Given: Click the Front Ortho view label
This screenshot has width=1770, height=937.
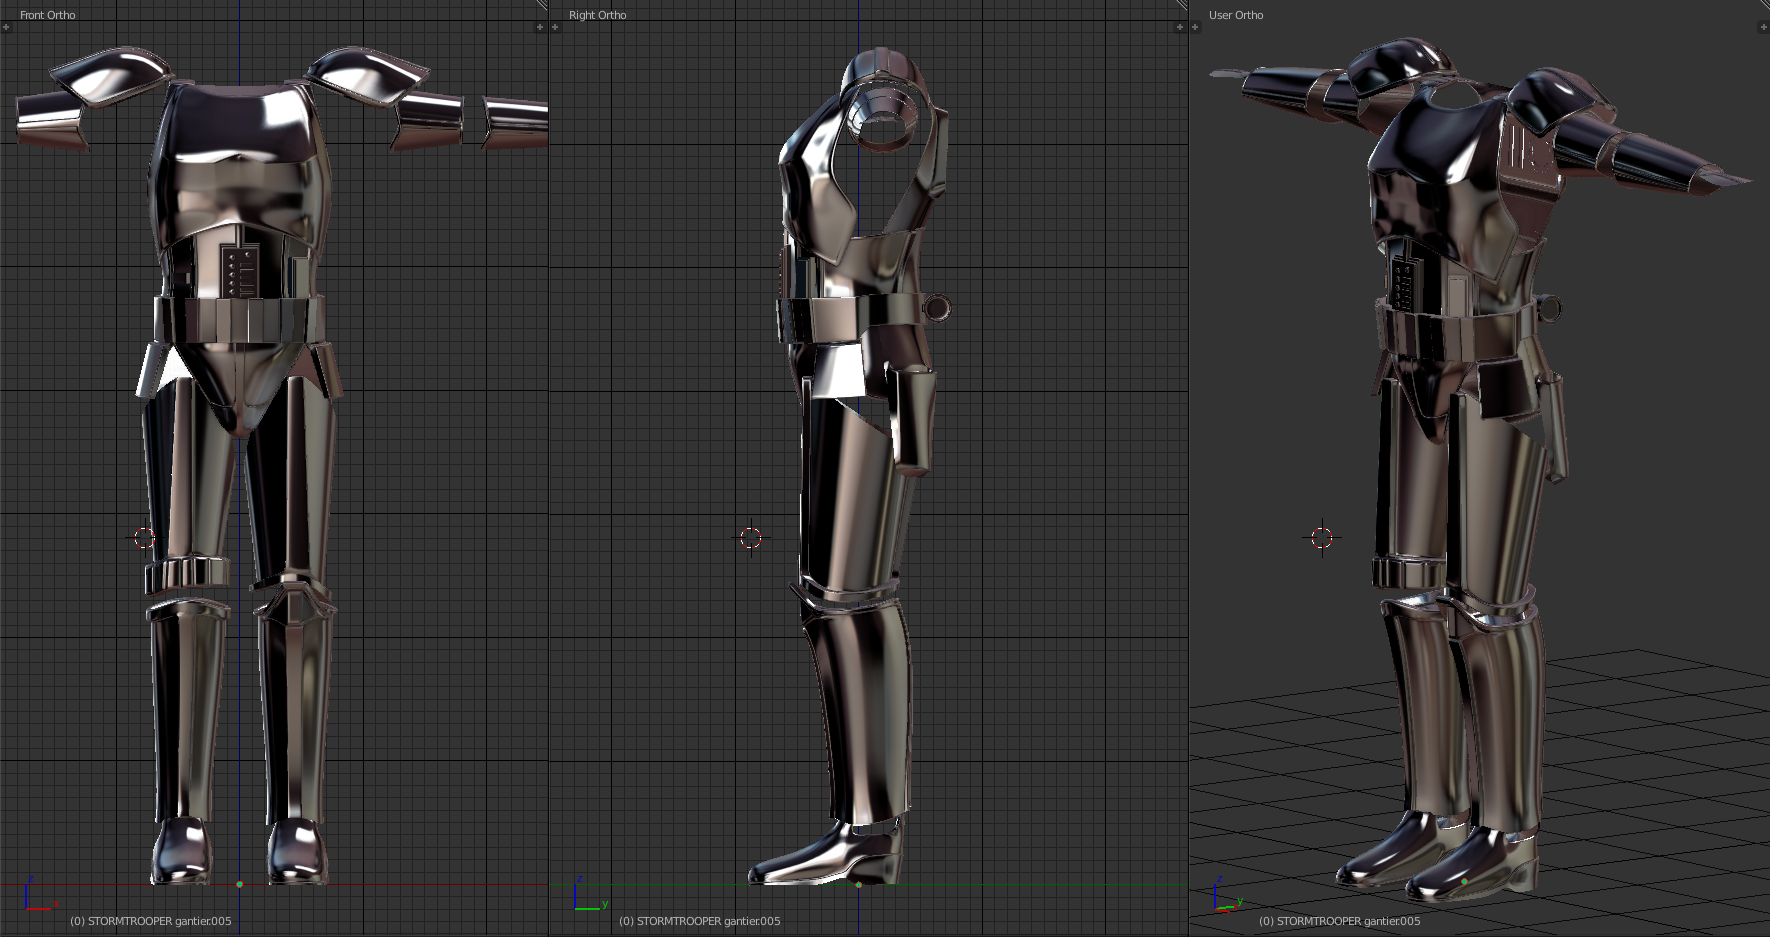Looking at the screenshot, I should tap(47, 15).
